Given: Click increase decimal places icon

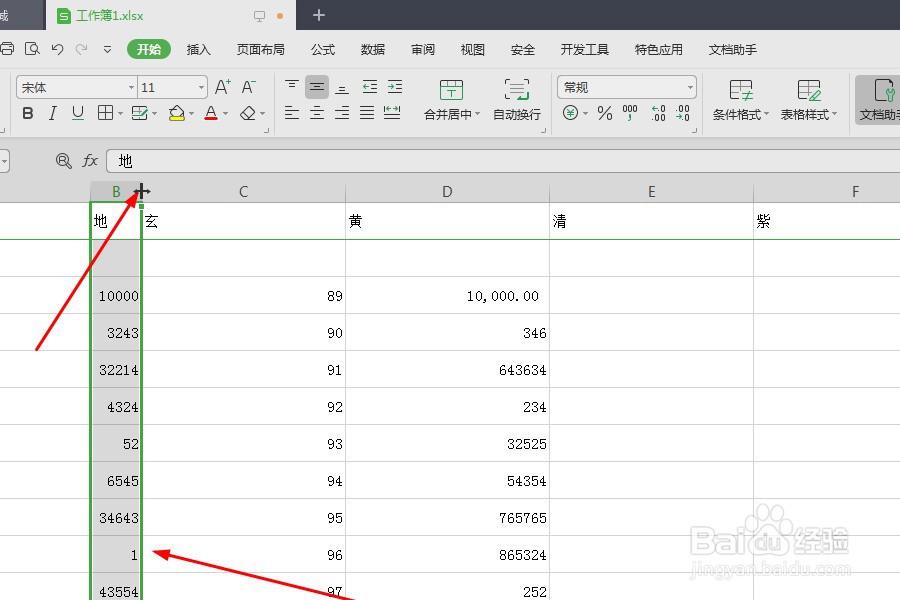Looking at the screenshot, I should tap(658, 113).
